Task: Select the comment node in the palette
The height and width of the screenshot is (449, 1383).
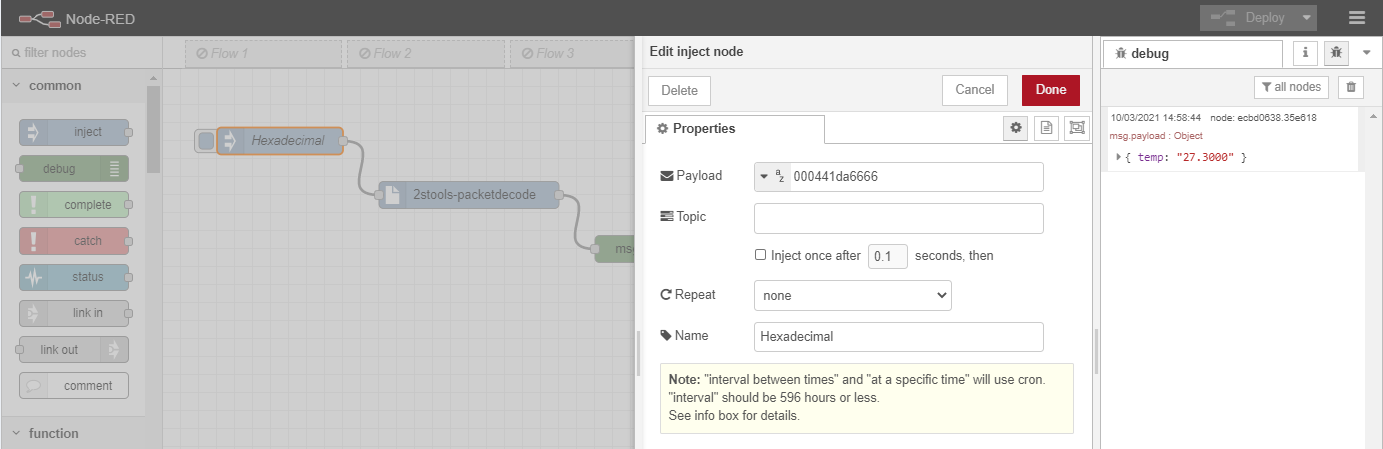Action: coord(74,386)
